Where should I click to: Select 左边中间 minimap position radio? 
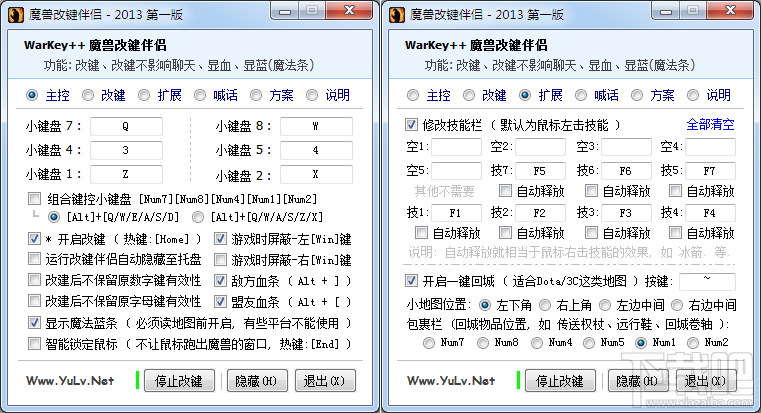pos(605,305)
